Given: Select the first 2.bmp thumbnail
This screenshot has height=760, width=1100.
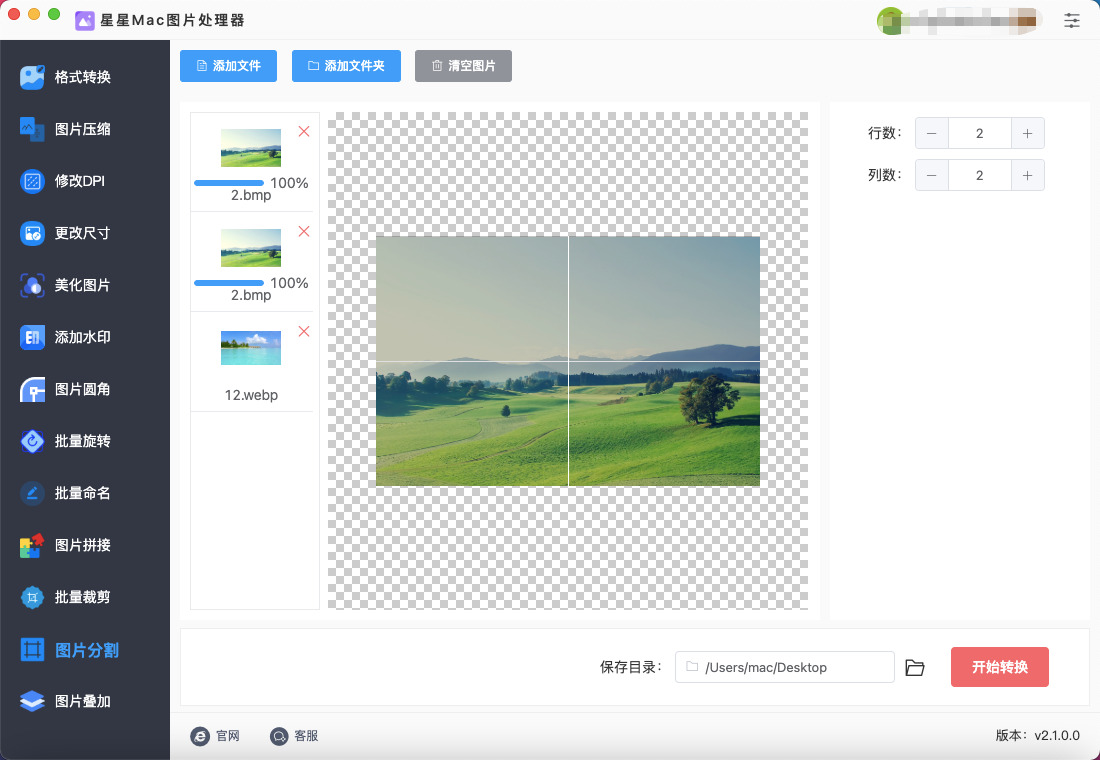Looking at the screenshot, I should 251,147.
